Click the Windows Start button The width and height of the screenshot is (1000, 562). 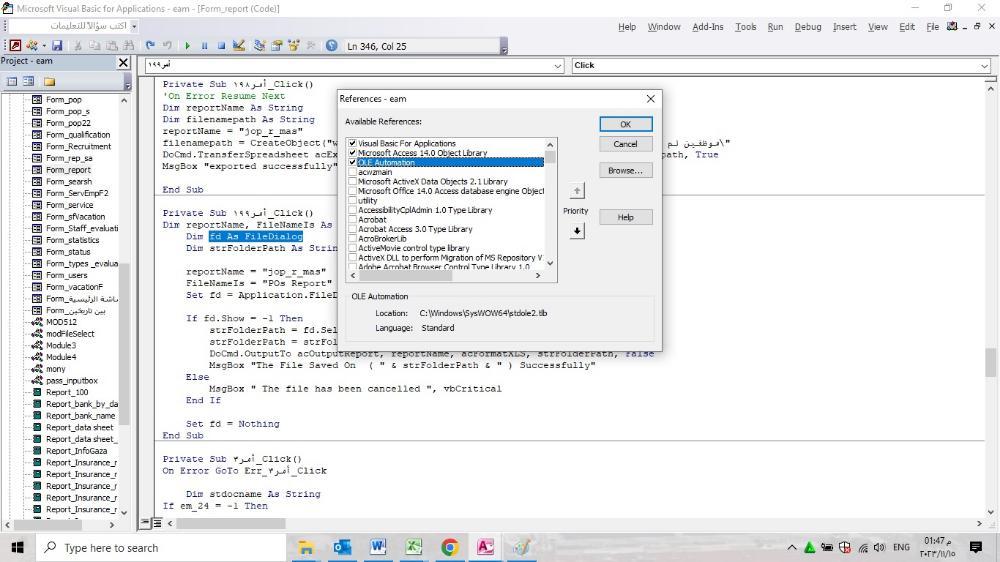(17, 547)
